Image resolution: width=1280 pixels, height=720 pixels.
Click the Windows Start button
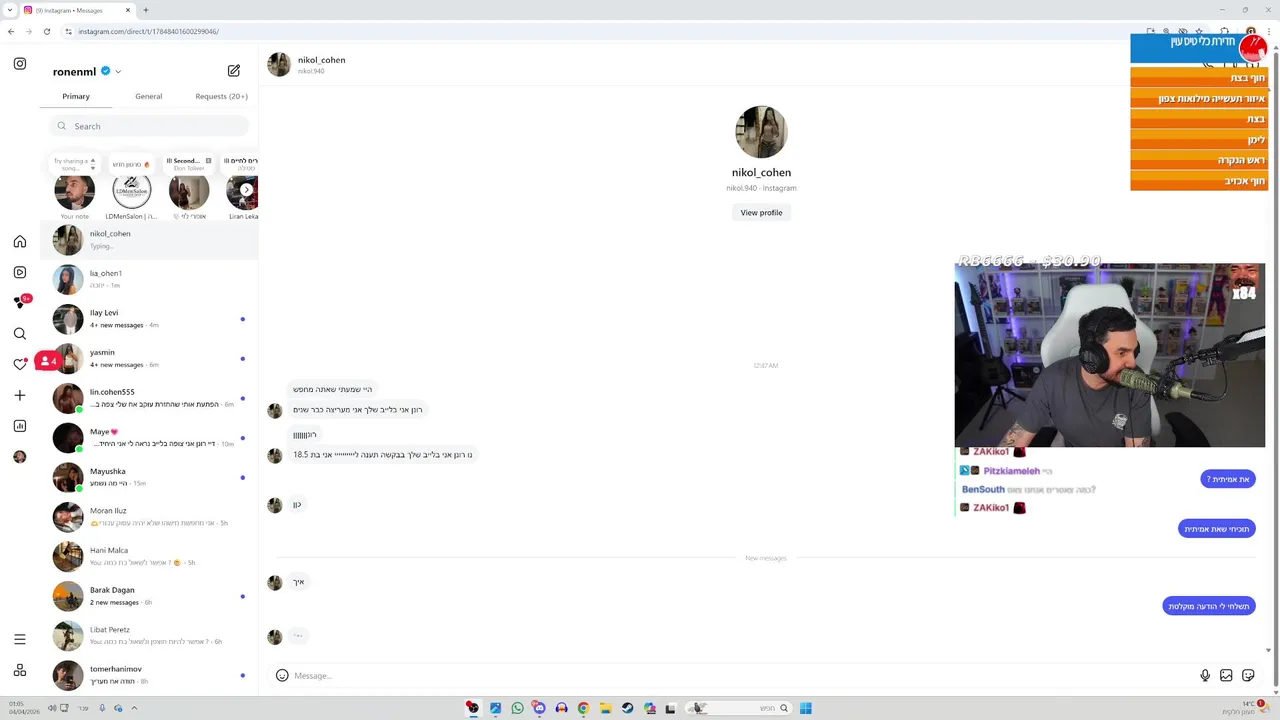tap(805, 708)
